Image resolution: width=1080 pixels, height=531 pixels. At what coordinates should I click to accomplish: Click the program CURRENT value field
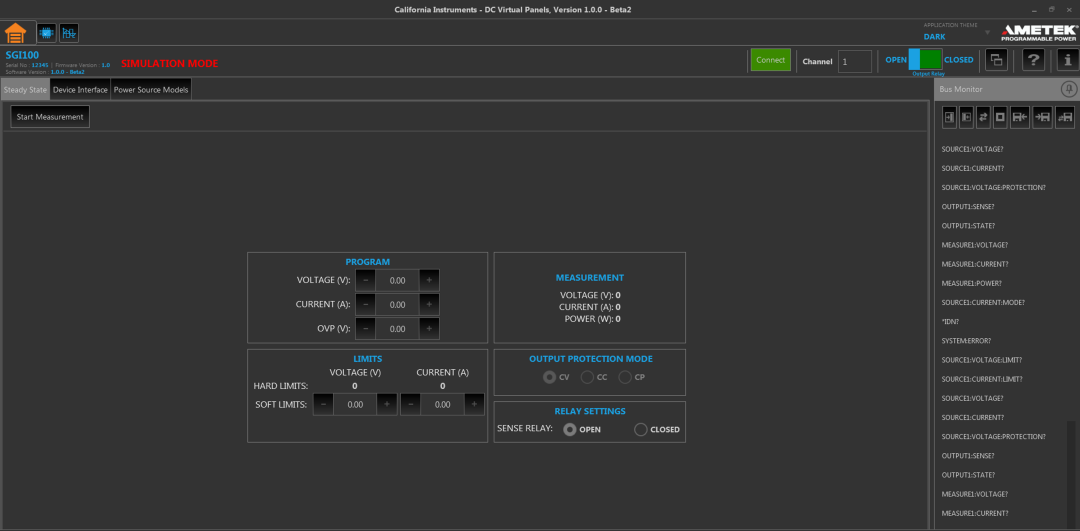pyautogui.click(x=397, y=304)
